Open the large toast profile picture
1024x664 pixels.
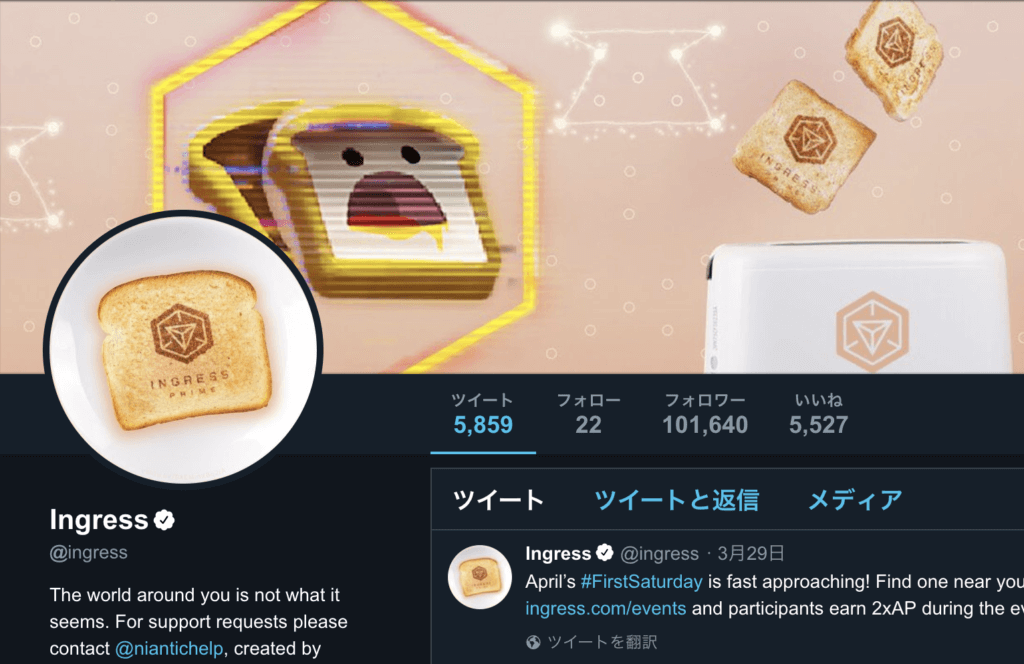[x=183, y=349]
